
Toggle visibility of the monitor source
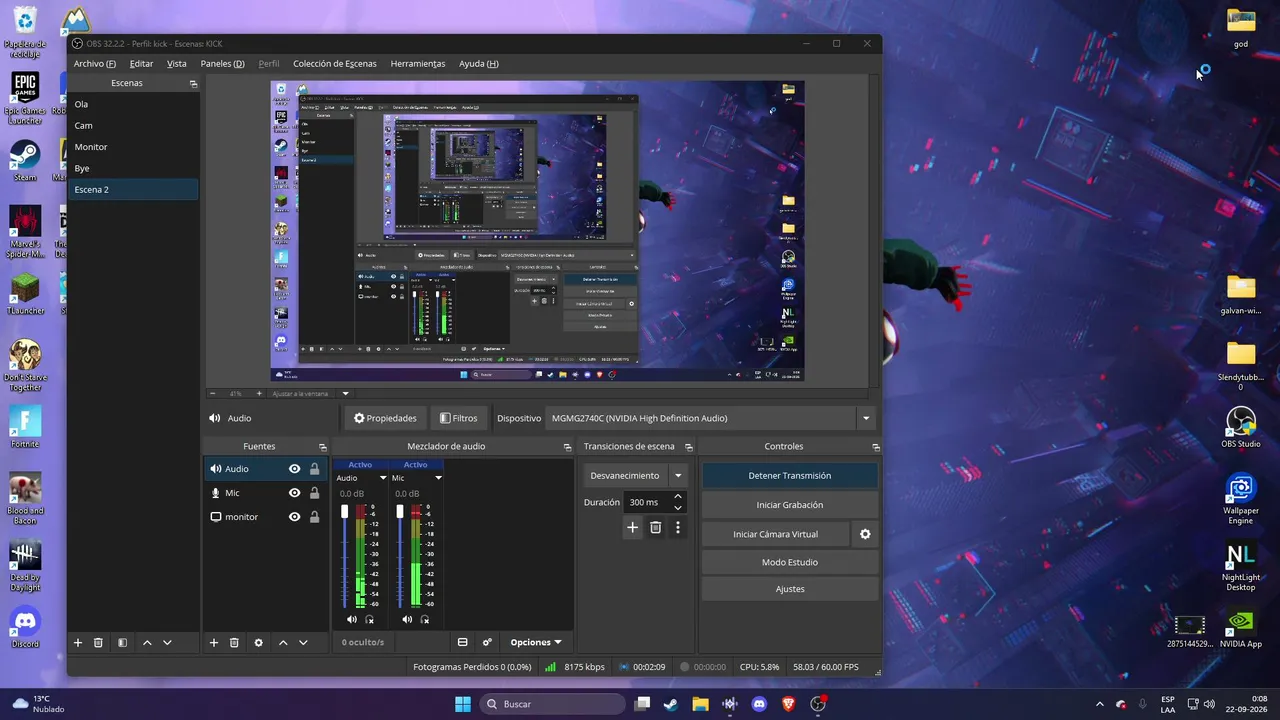(x=294, y=517)
